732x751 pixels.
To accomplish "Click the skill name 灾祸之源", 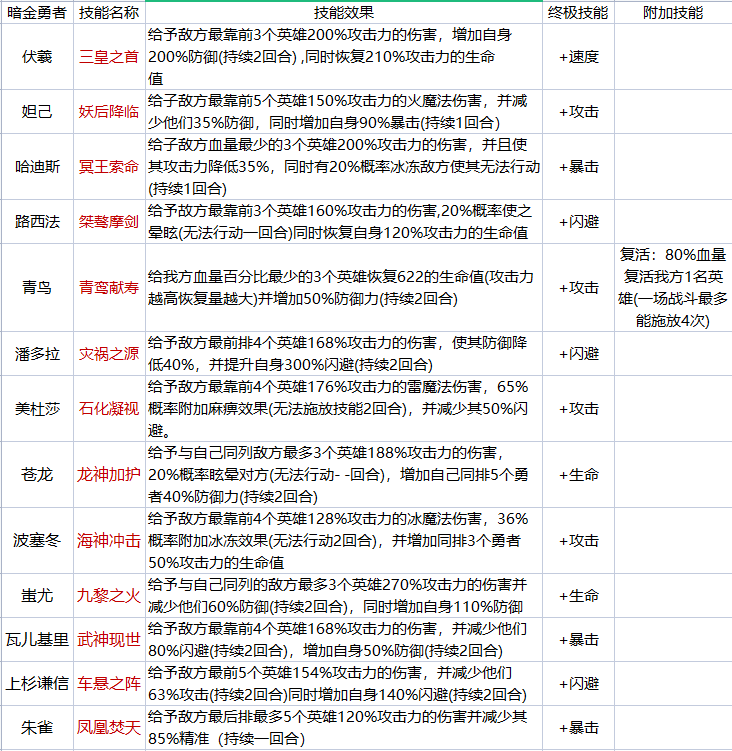I will (109, 353).
